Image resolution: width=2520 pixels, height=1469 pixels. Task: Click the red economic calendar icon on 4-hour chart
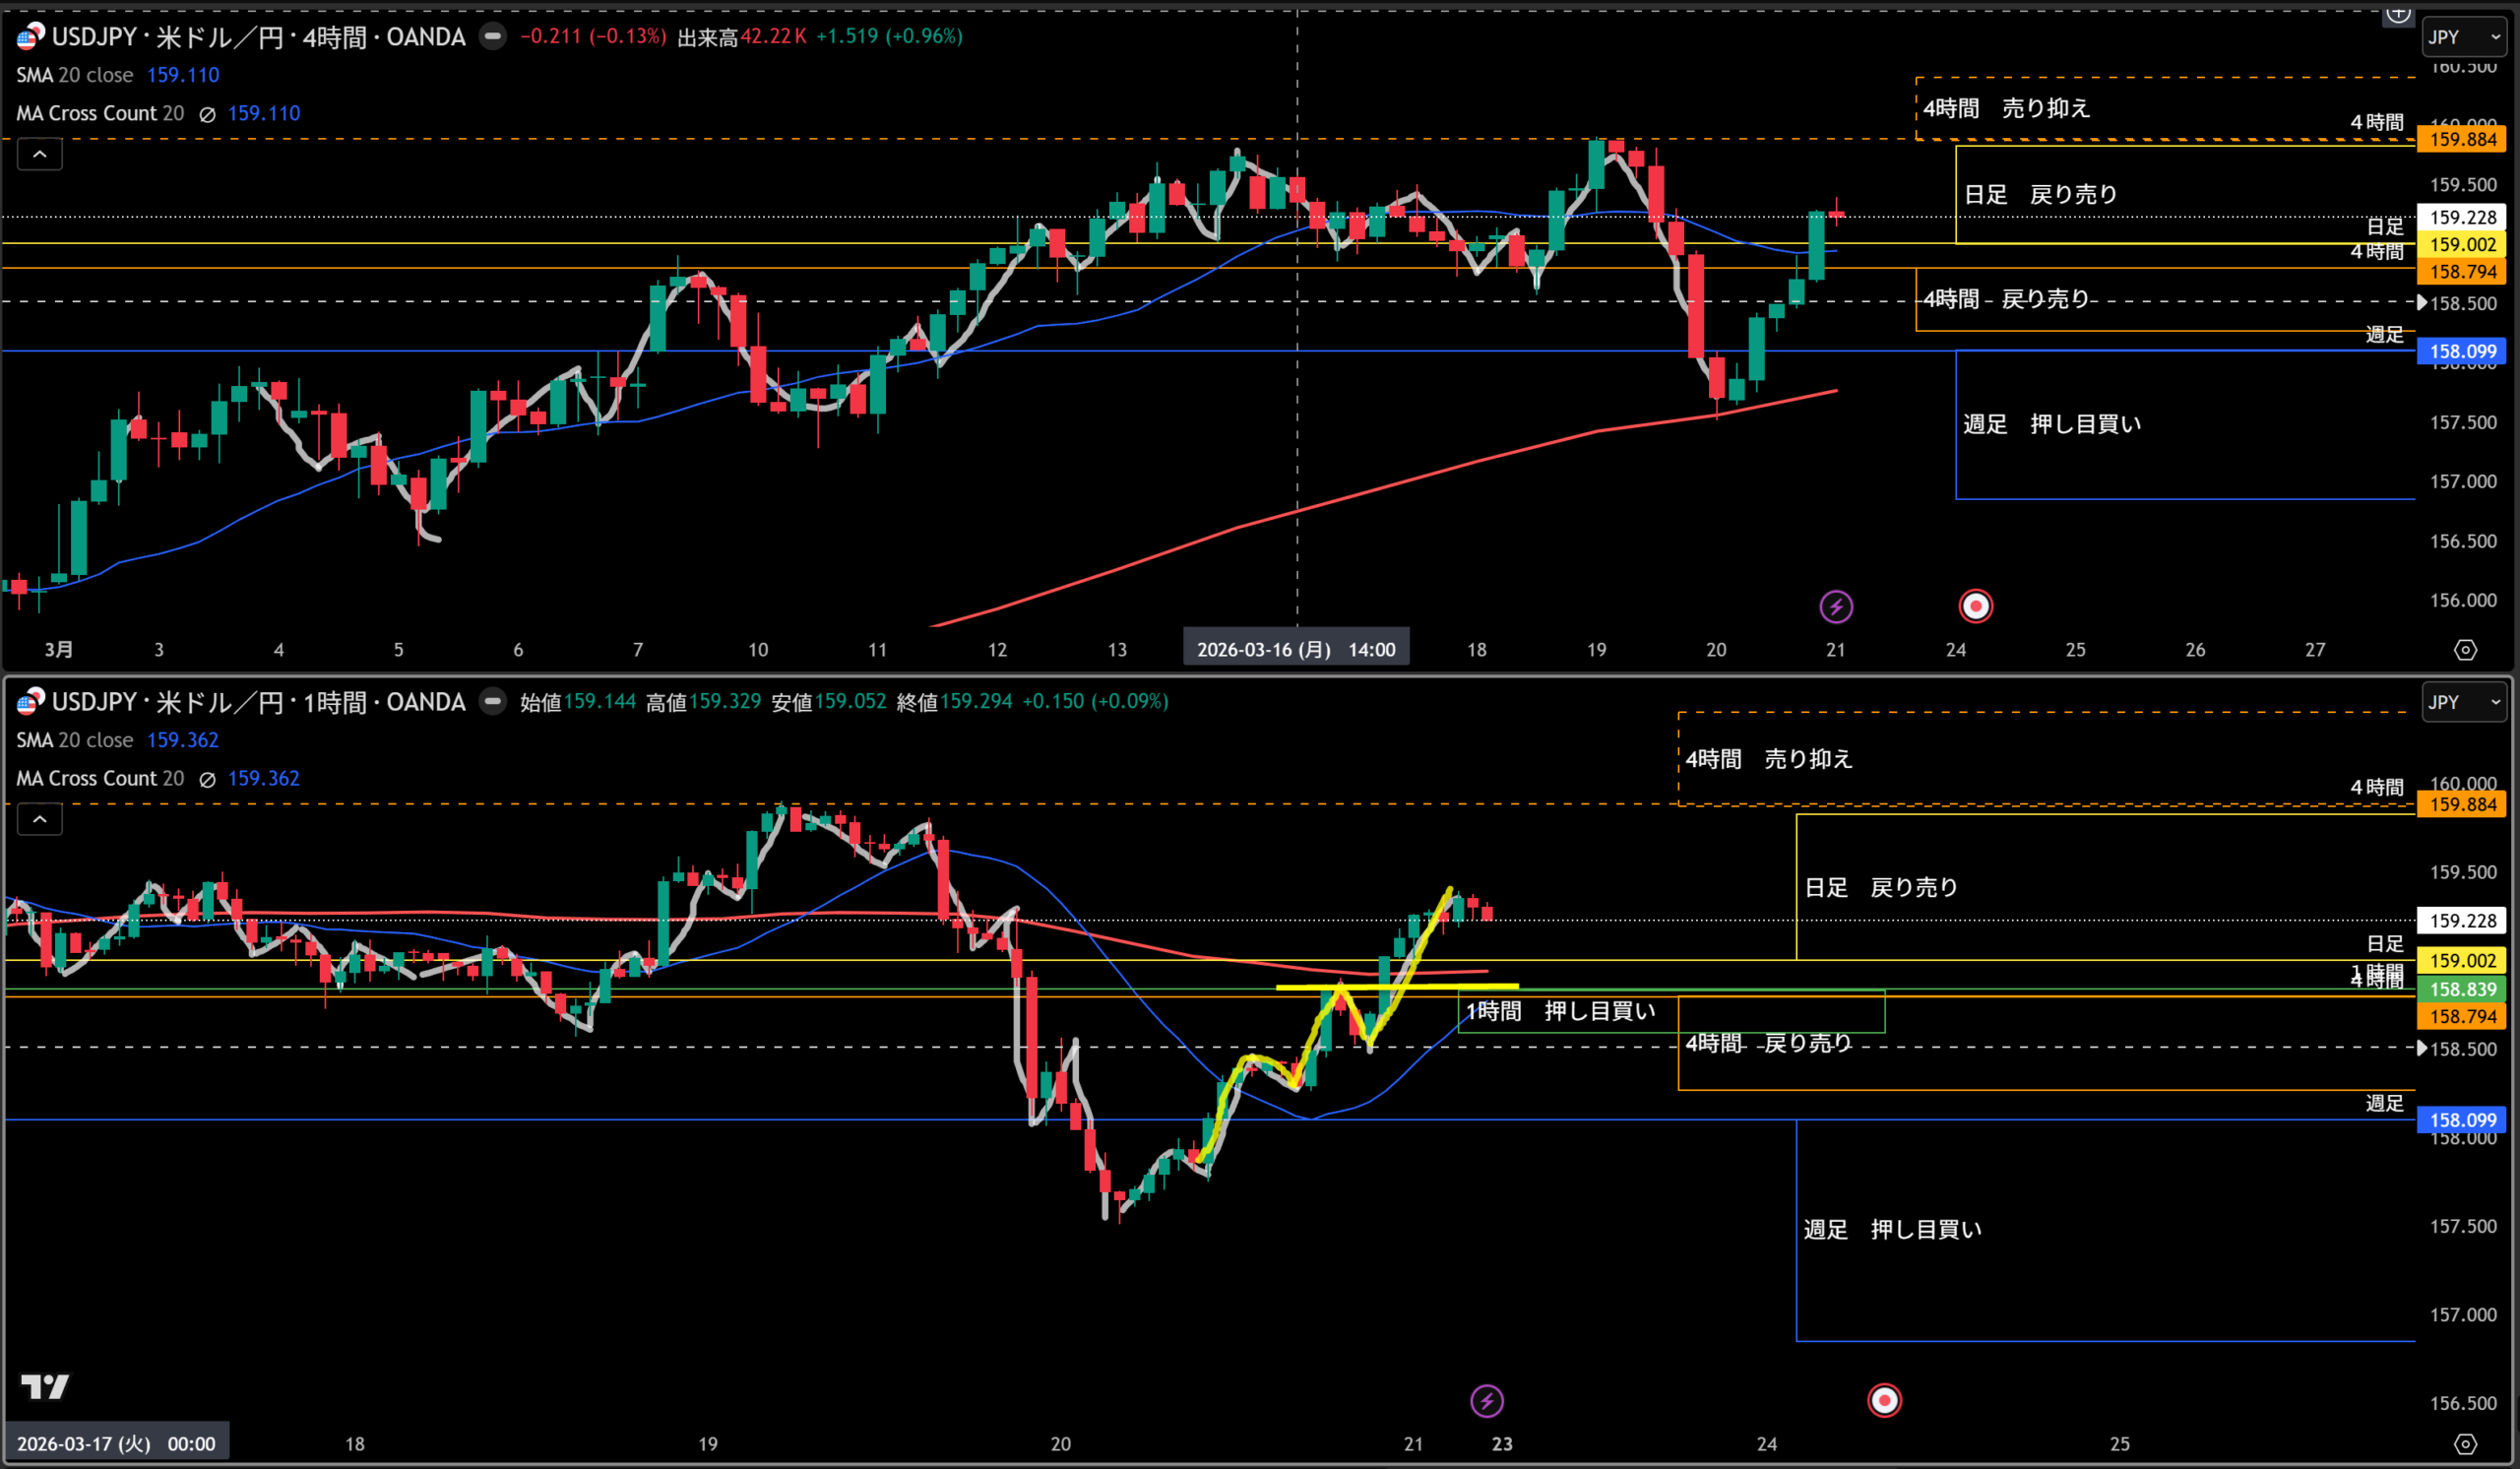click(x=1975, y=606)
